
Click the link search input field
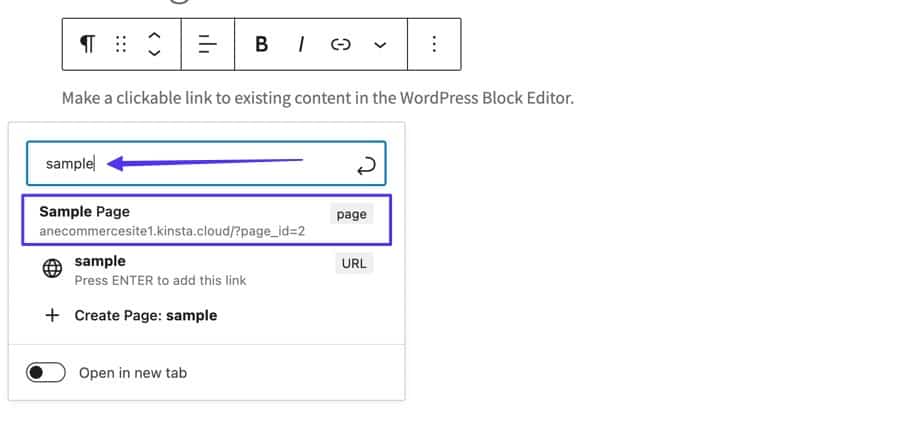[200, 163]
